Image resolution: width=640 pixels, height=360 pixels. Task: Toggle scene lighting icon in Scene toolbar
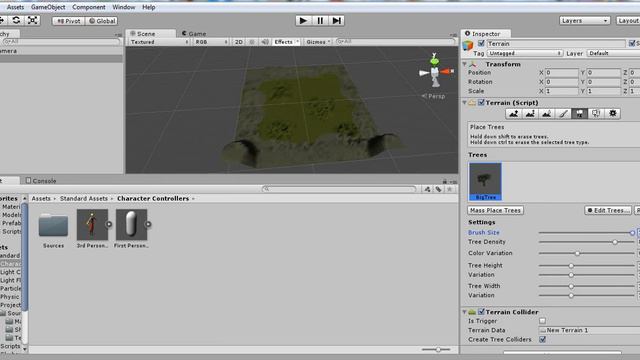pos(252,42)
